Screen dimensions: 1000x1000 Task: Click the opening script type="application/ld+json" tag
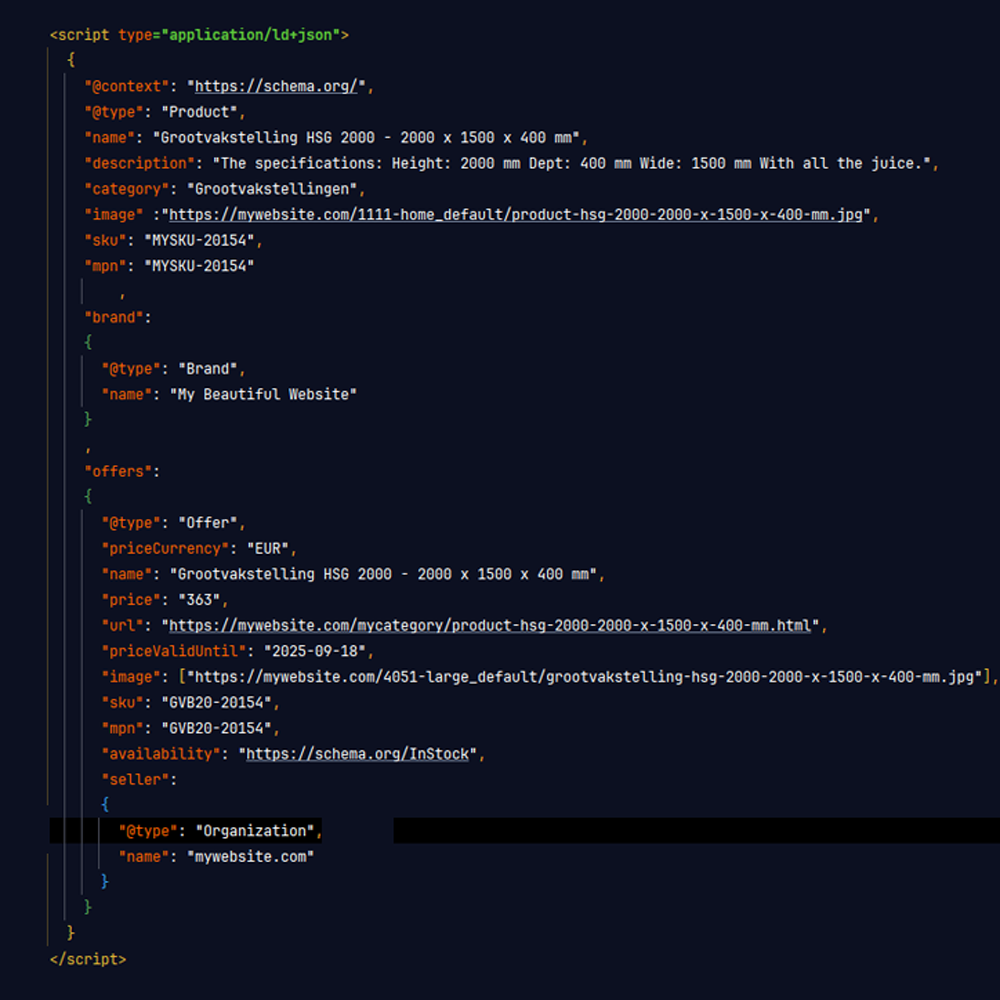[x=199, y=35]
